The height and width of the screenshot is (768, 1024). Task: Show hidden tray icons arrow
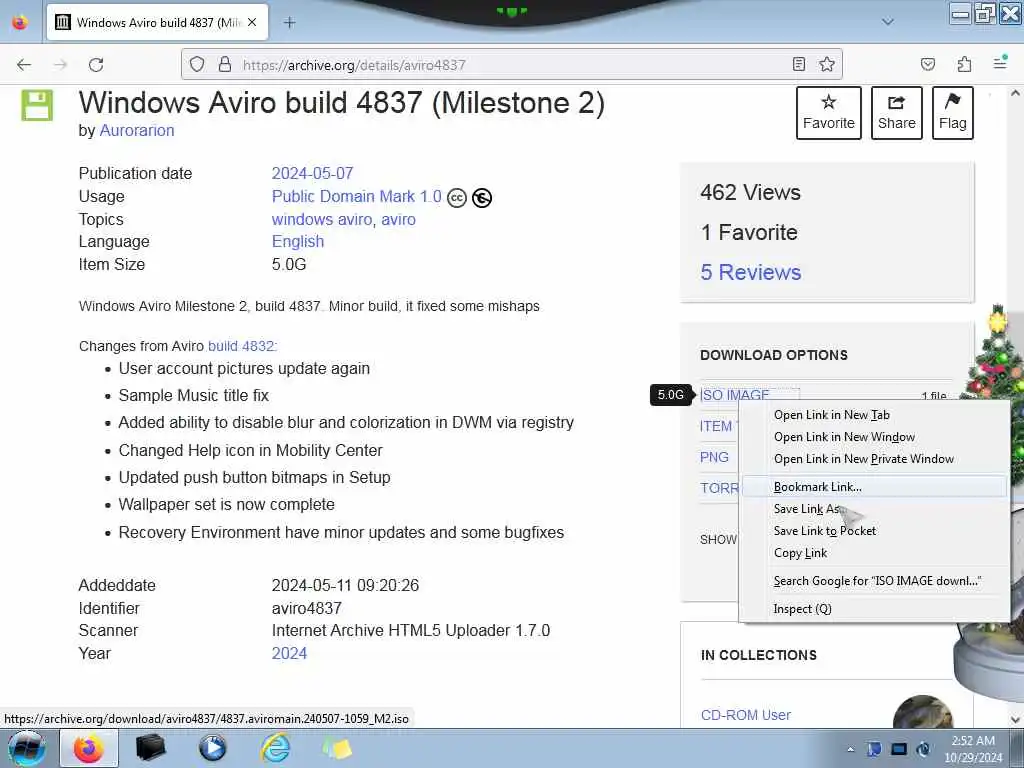(850, 749)
